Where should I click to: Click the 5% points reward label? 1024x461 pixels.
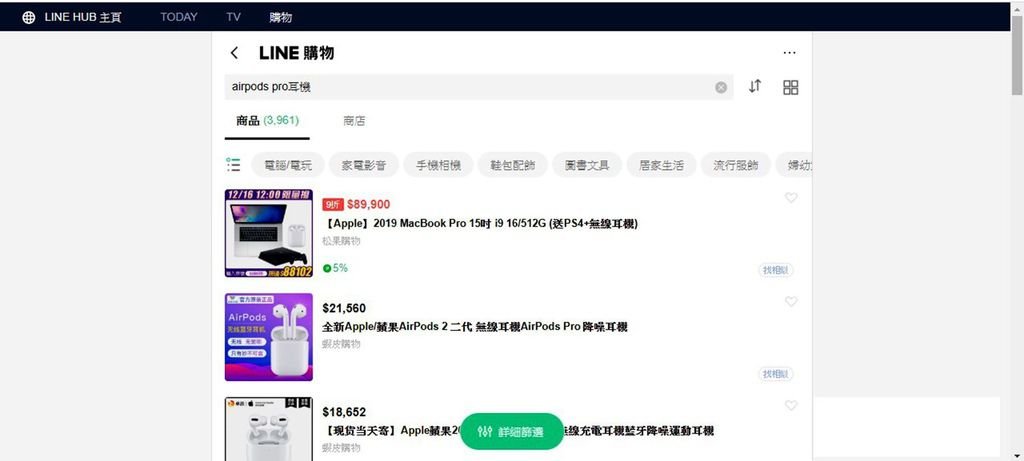(x=335, y=268)
